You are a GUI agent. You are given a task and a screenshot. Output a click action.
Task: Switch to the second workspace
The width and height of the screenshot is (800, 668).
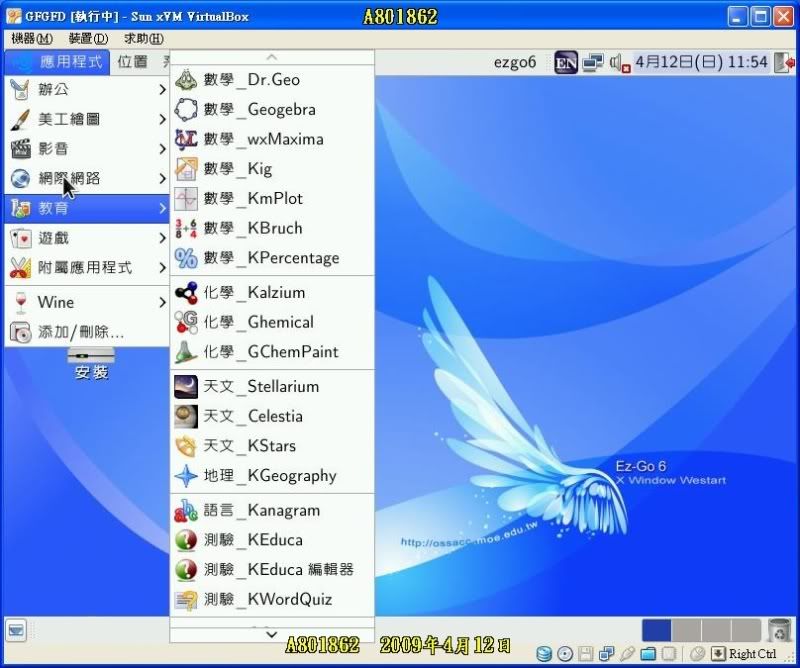coord(686,630)
